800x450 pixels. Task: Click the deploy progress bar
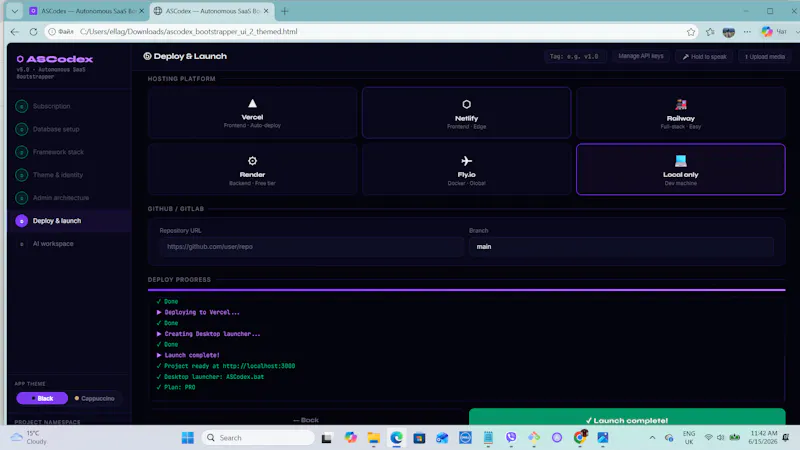click(466, 290)
